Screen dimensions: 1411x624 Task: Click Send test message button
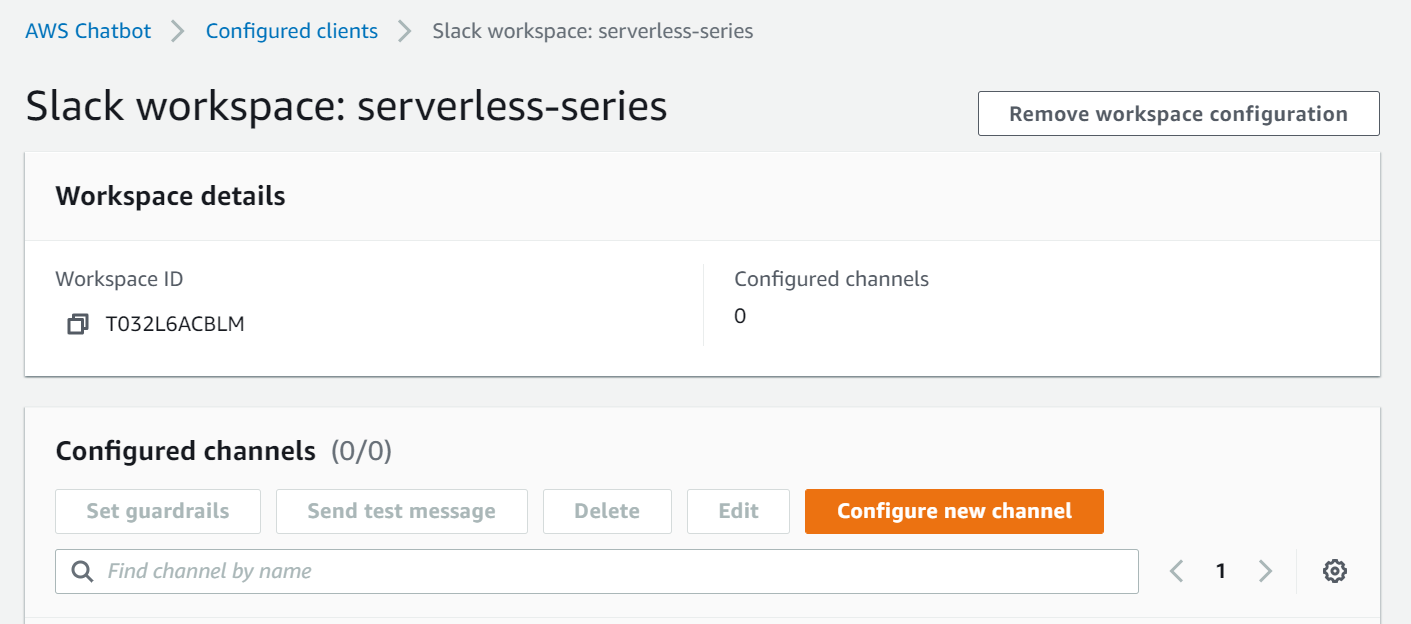401,511
